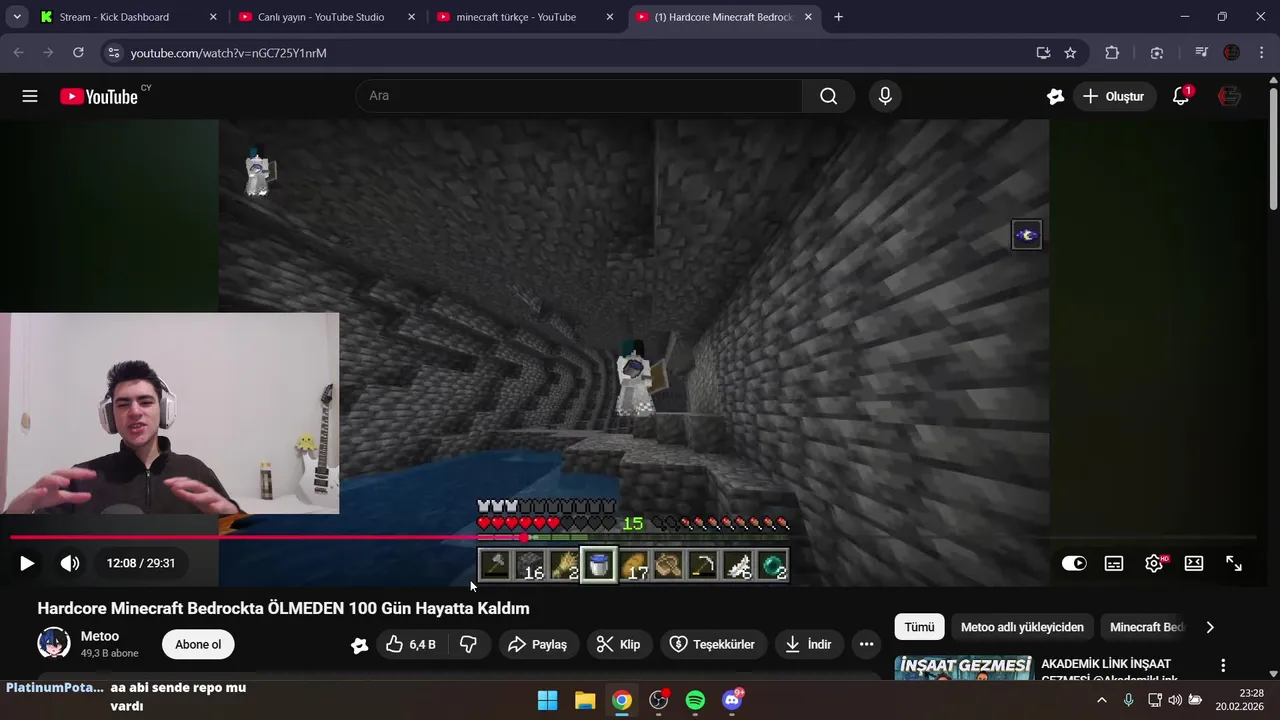Click the star-shaped icon beside Oluştur
Screen dimensions: 1280x720
1055,96
